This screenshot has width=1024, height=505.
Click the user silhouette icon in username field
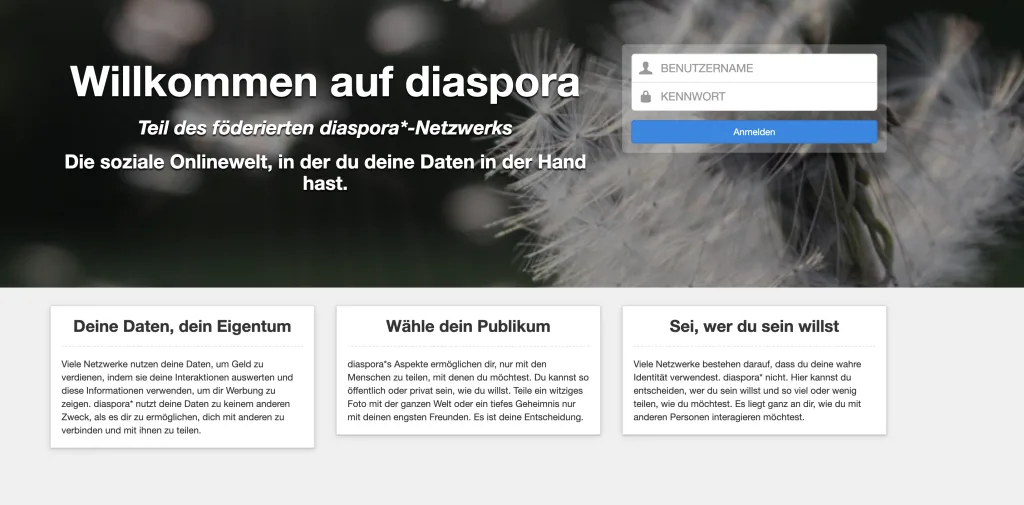pyautogui.click(x=646, y=68)
